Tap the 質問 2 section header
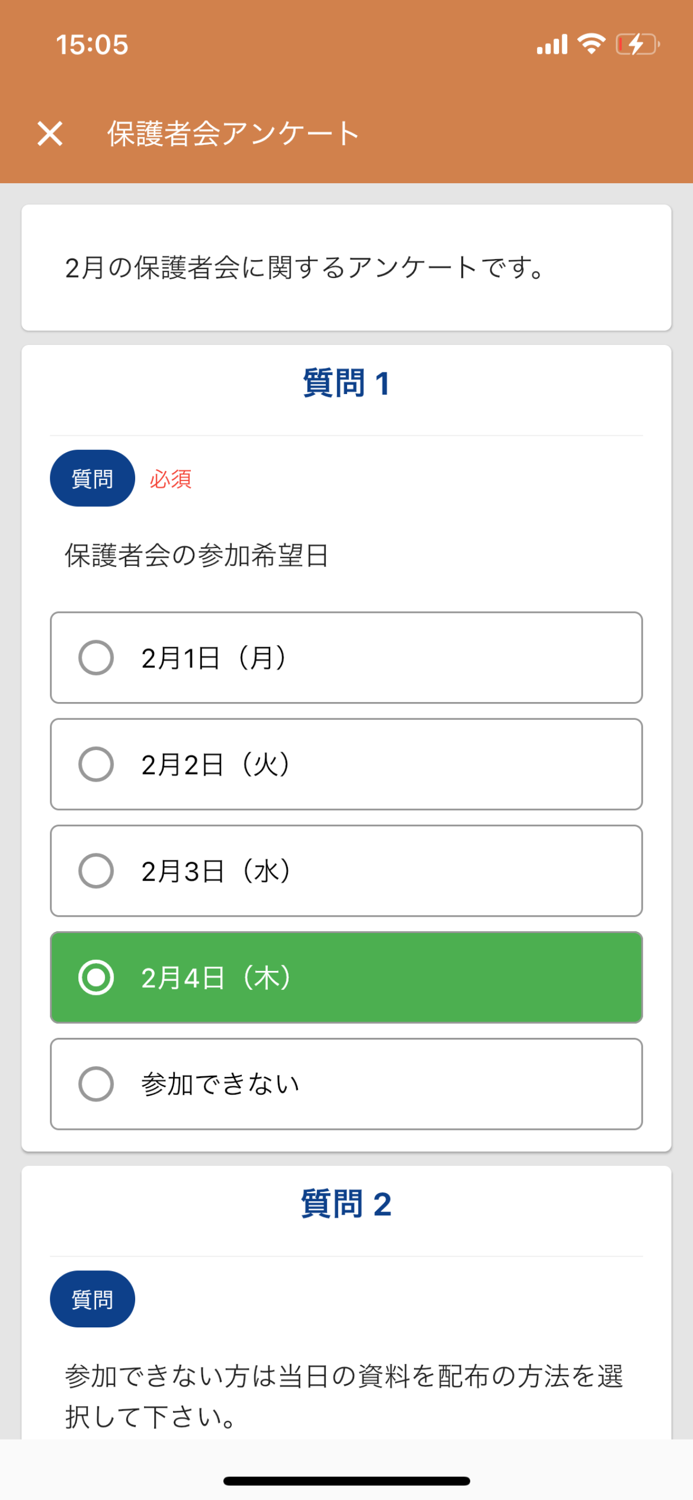This screenshot has height=1500, width=693. coord(346,1204)
